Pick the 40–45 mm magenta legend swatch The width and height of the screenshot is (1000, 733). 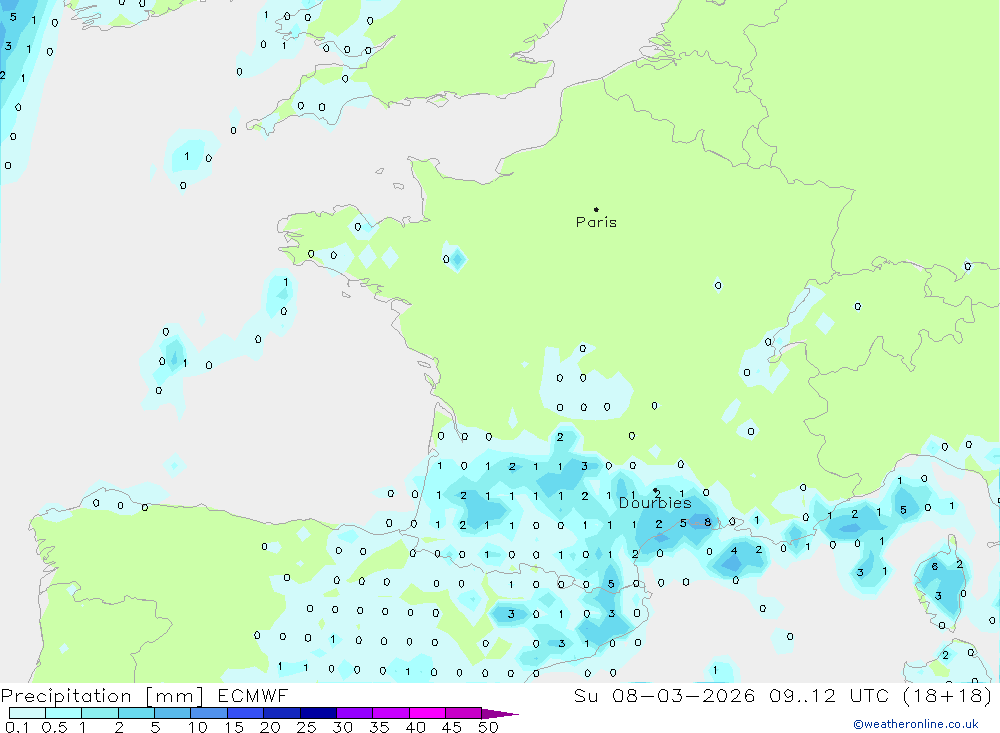[x=427, y=713]
